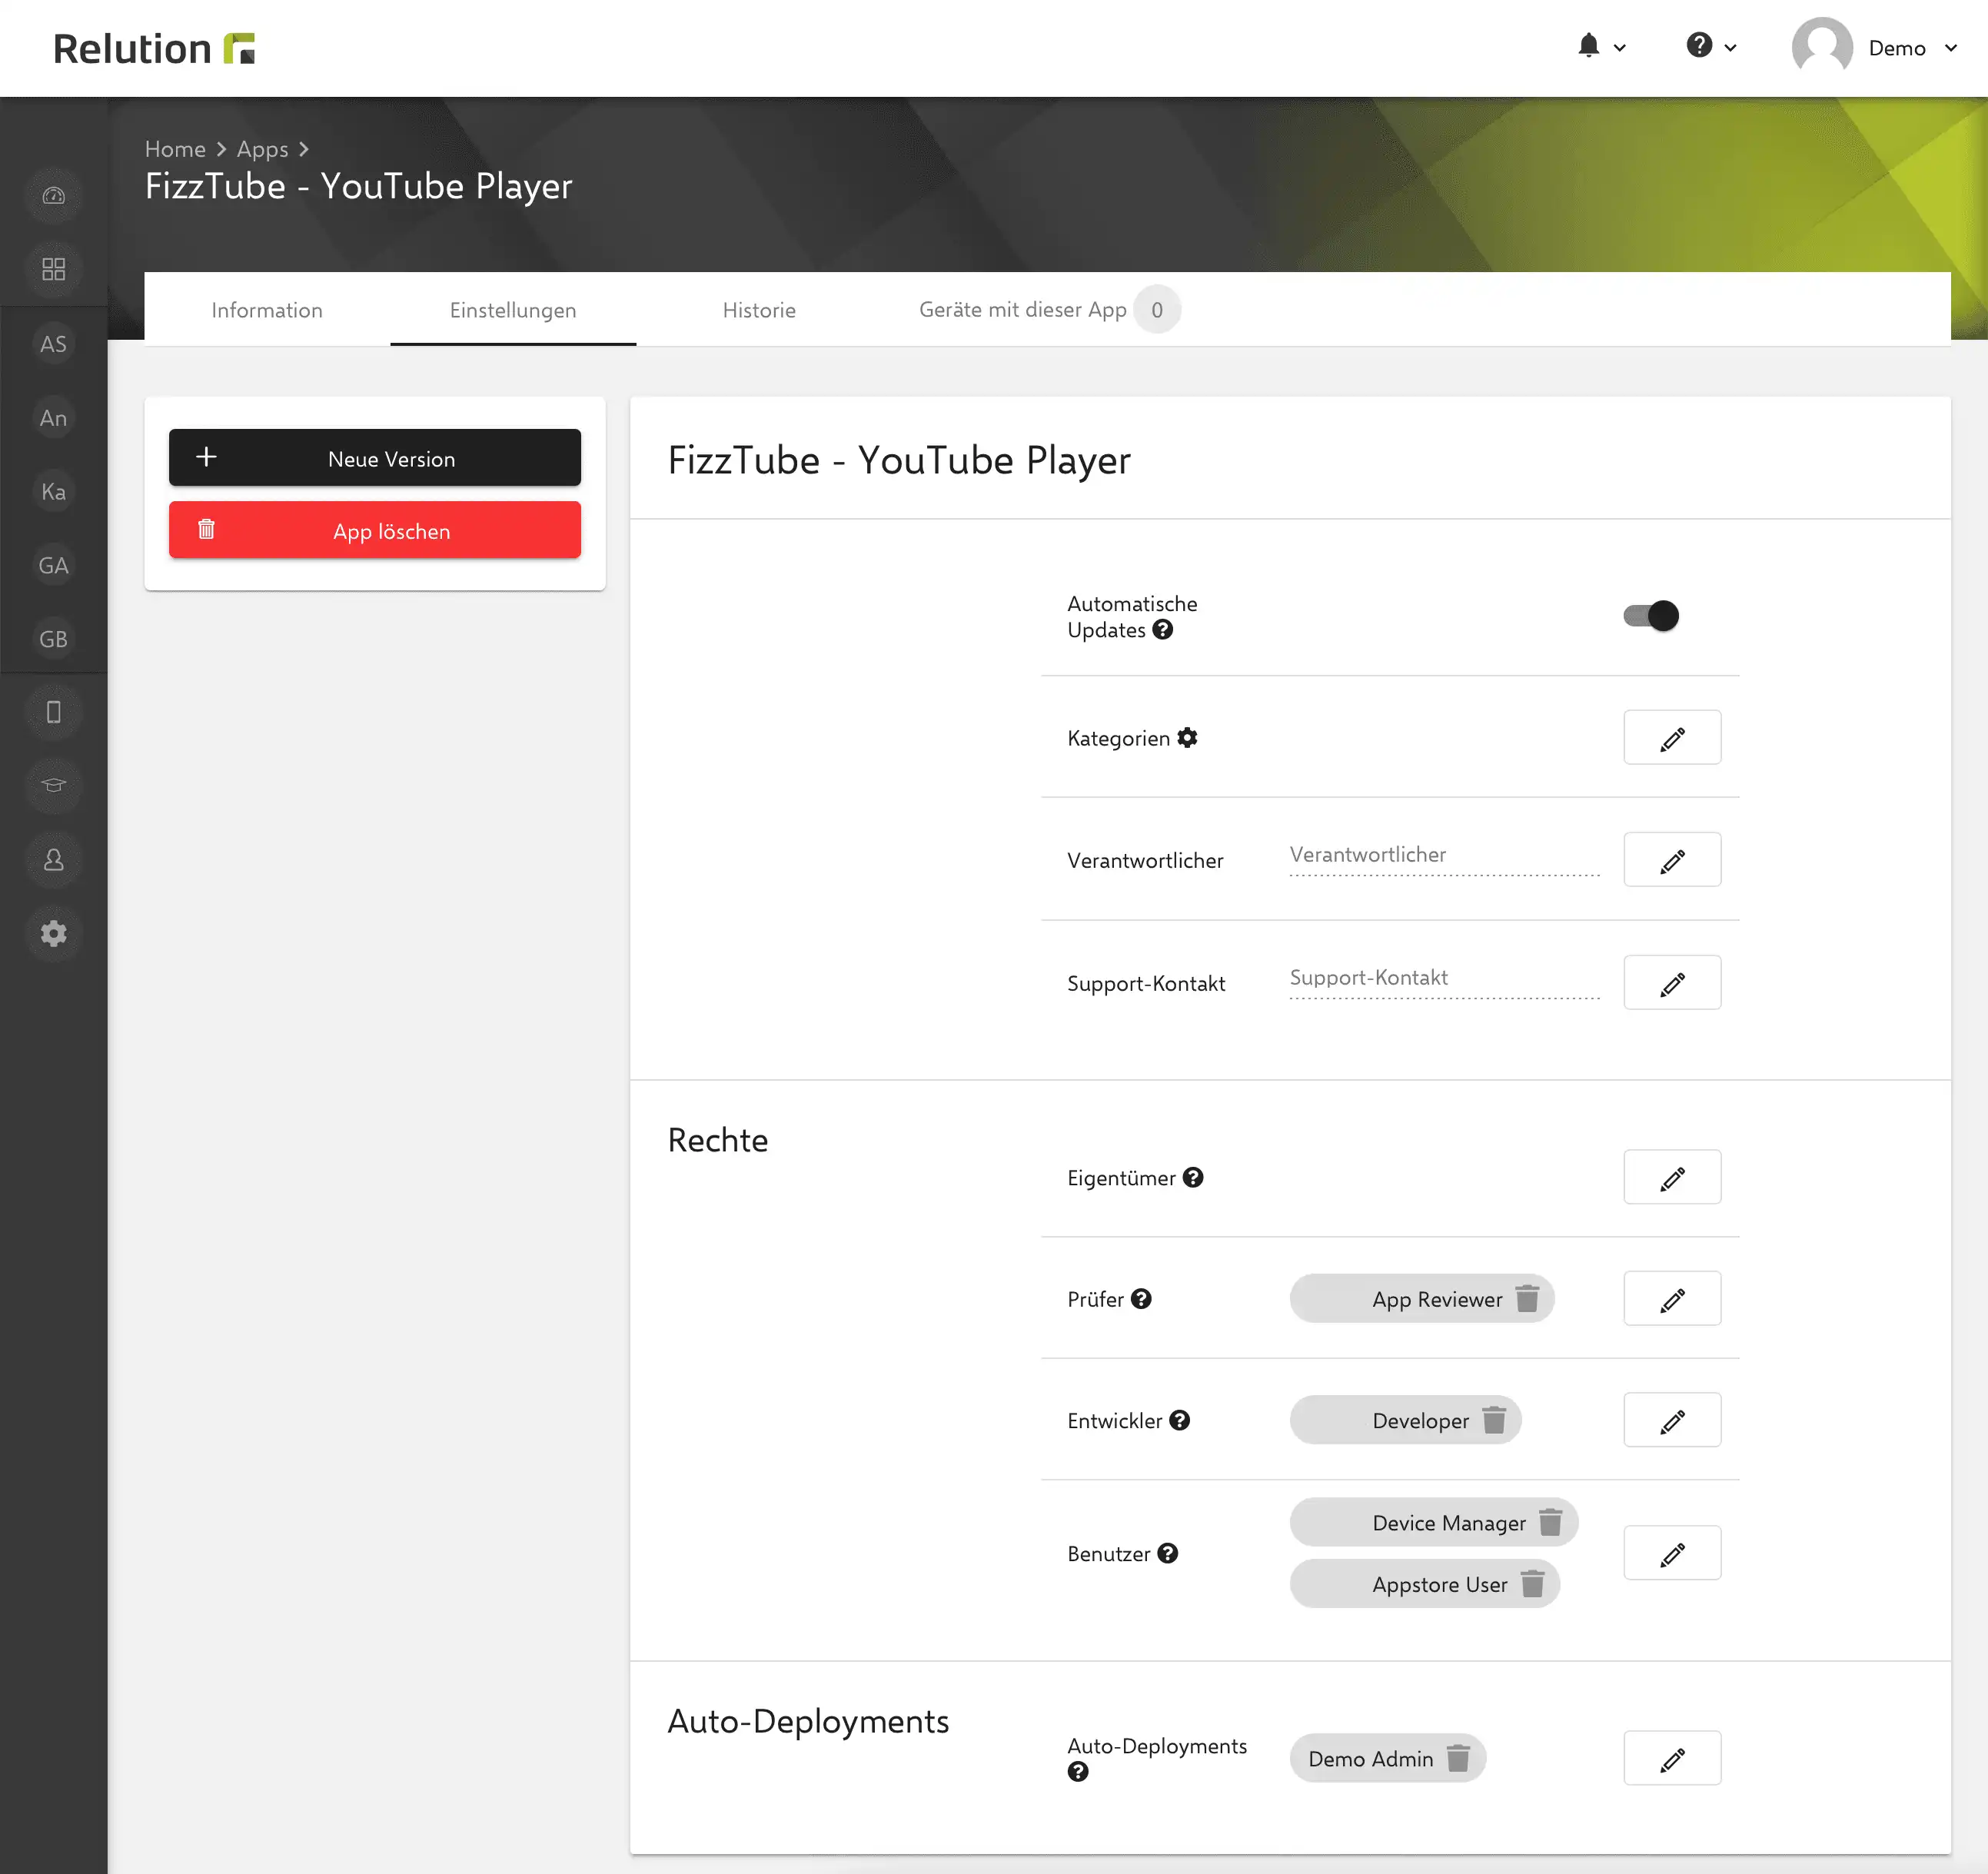Open notifications bell menu
1988x1874 pixels.
pyautogui.click(x=1601, y=46)
